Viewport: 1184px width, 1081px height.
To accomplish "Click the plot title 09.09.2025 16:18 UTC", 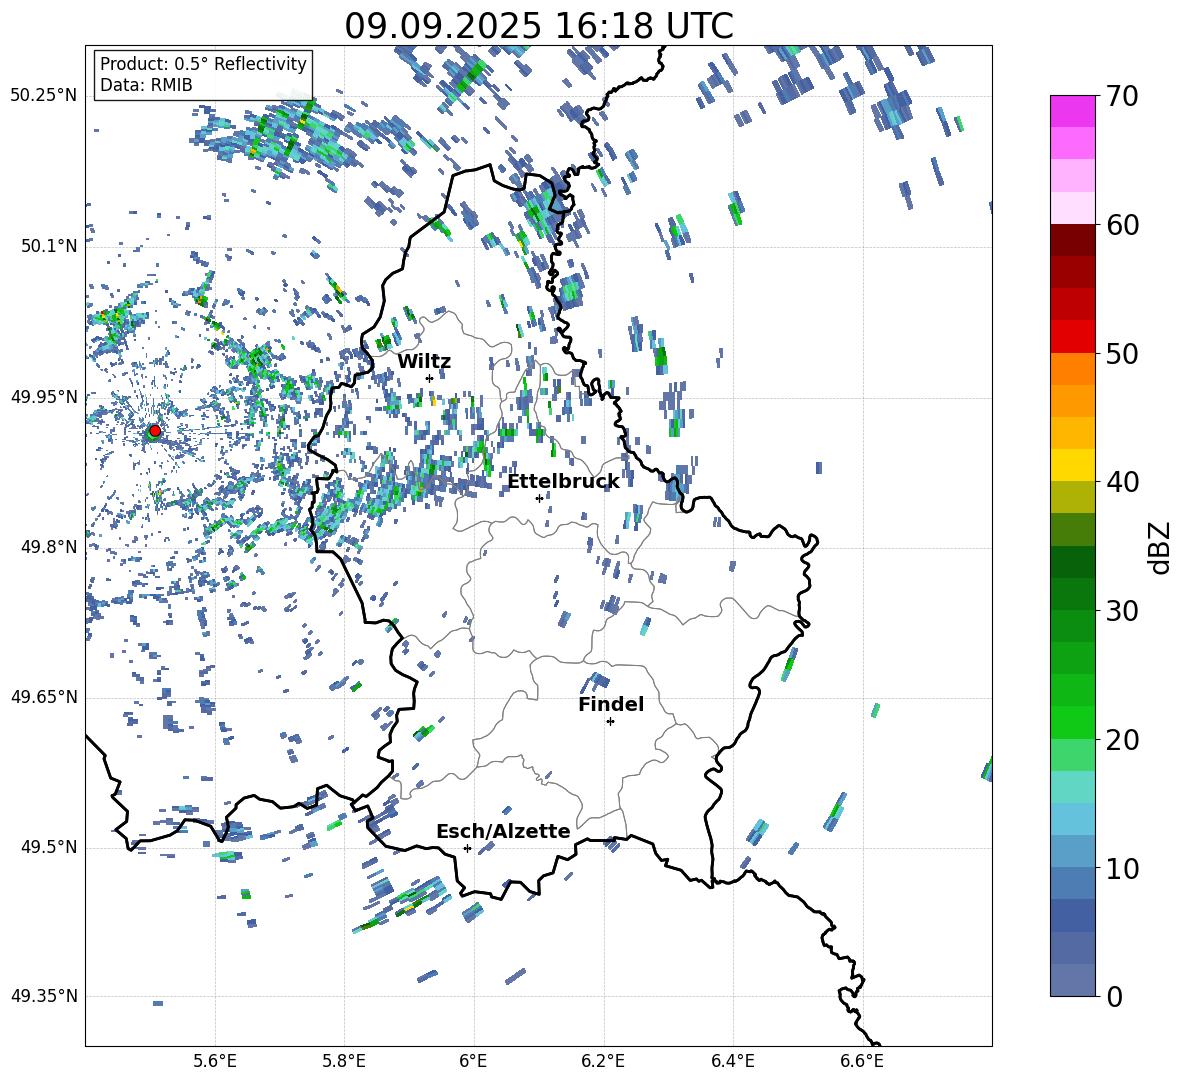I will (539, 26).
